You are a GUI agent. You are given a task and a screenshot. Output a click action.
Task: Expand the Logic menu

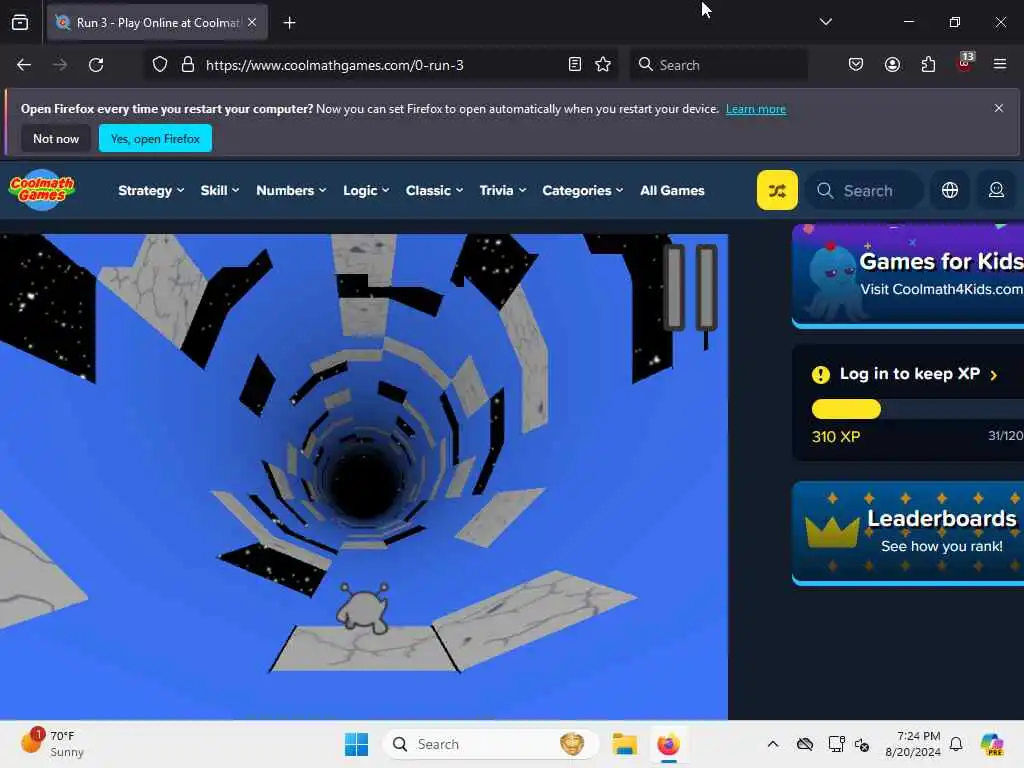[366, 190]
